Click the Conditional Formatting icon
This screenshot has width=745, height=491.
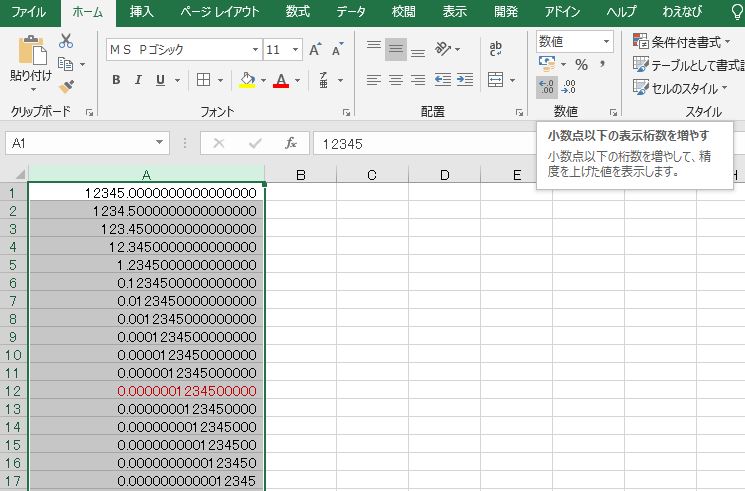click(641, 42)
